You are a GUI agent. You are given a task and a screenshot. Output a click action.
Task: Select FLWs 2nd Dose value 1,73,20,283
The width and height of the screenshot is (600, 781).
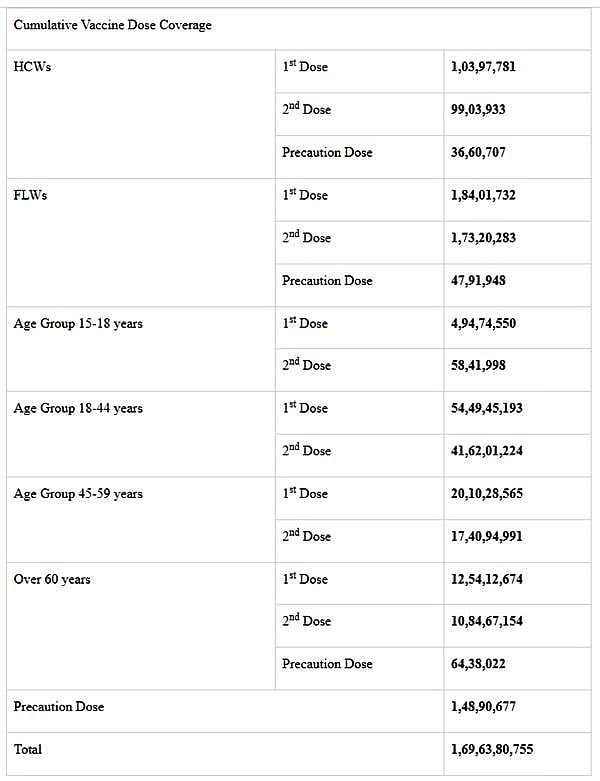484,238
